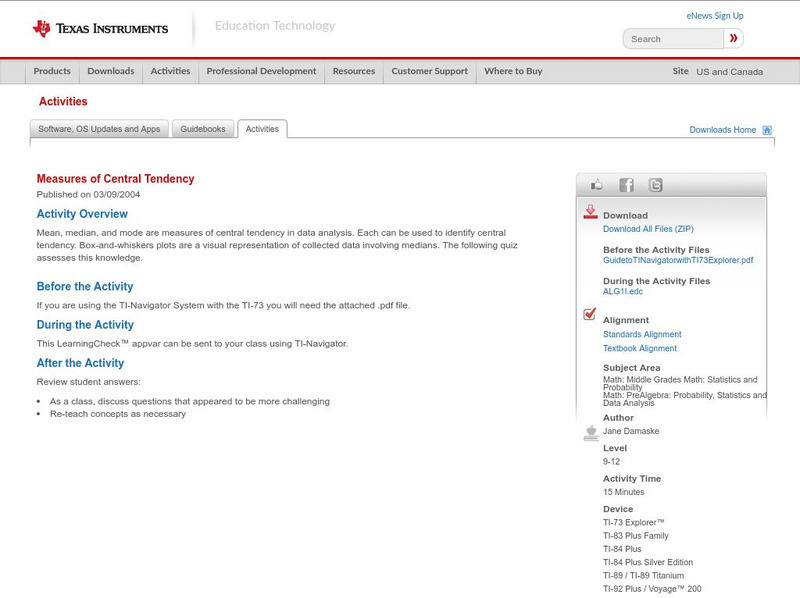Click the eNews Sign Up link

point(715,16)
